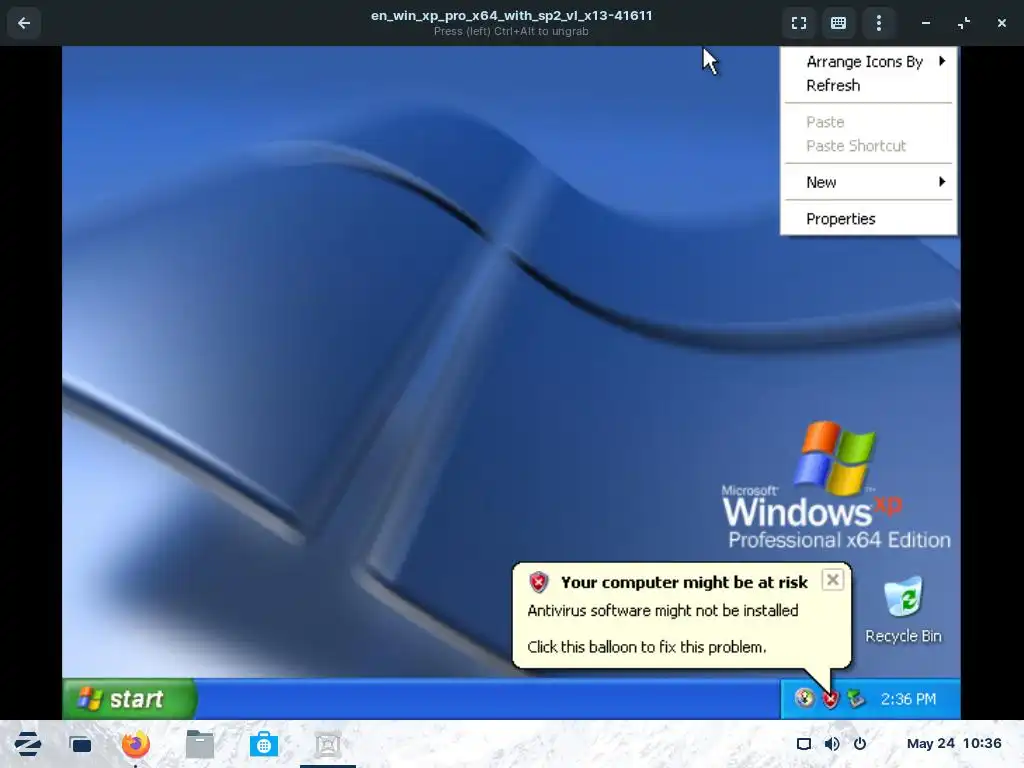Click the back arrow in the VM viewer header
1024x768 pixels.
24,23
